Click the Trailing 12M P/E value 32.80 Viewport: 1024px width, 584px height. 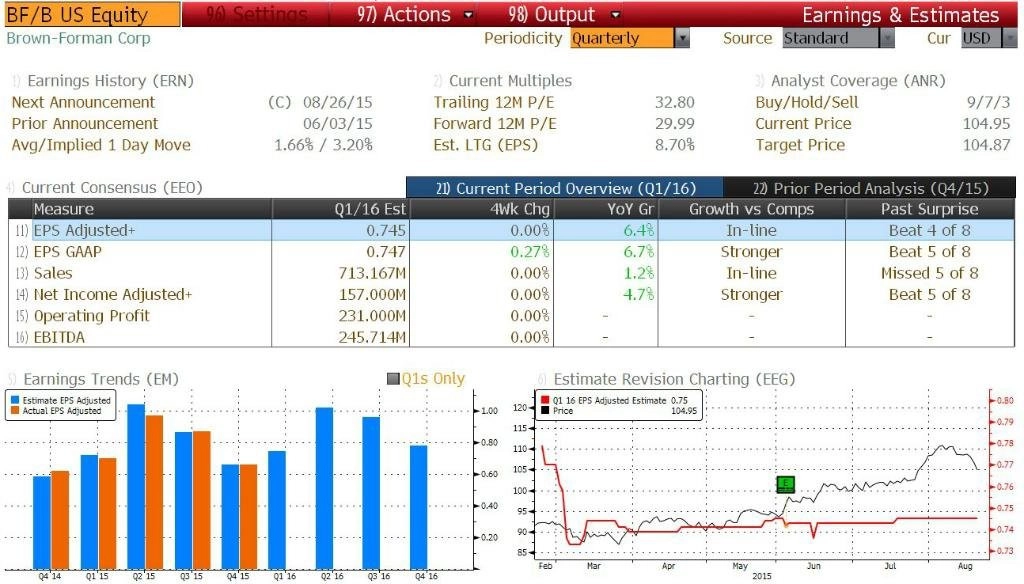(x=675, y=103)
